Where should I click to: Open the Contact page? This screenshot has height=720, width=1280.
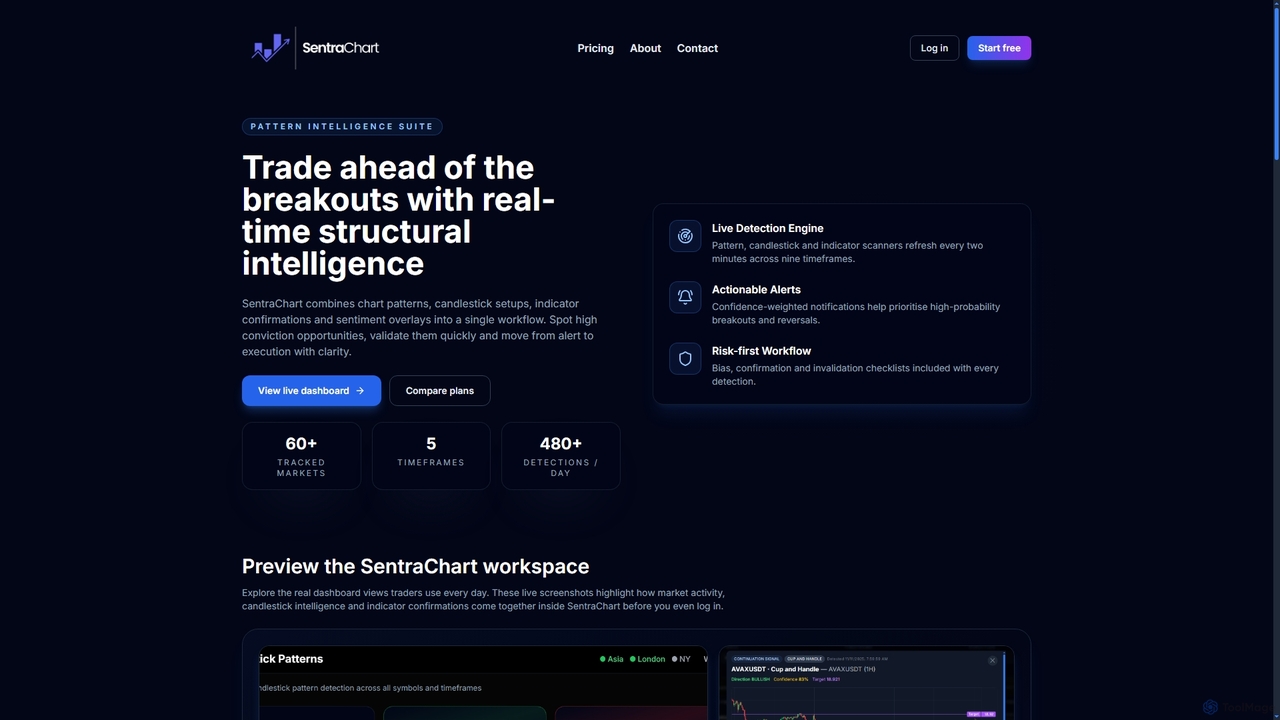click(x=697, y=48)
